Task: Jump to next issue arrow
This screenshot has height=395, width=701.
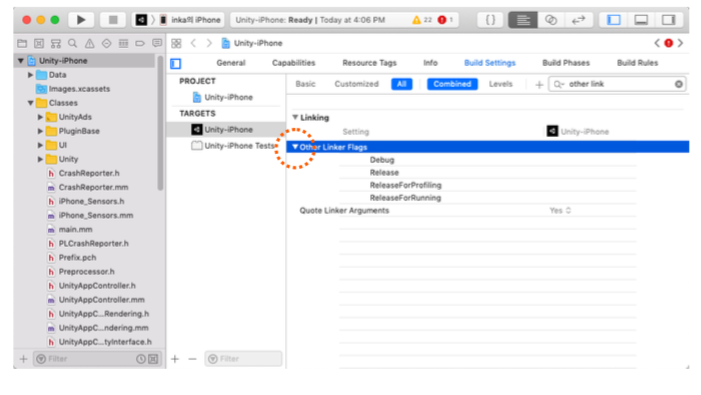Action: click(680, 43)
